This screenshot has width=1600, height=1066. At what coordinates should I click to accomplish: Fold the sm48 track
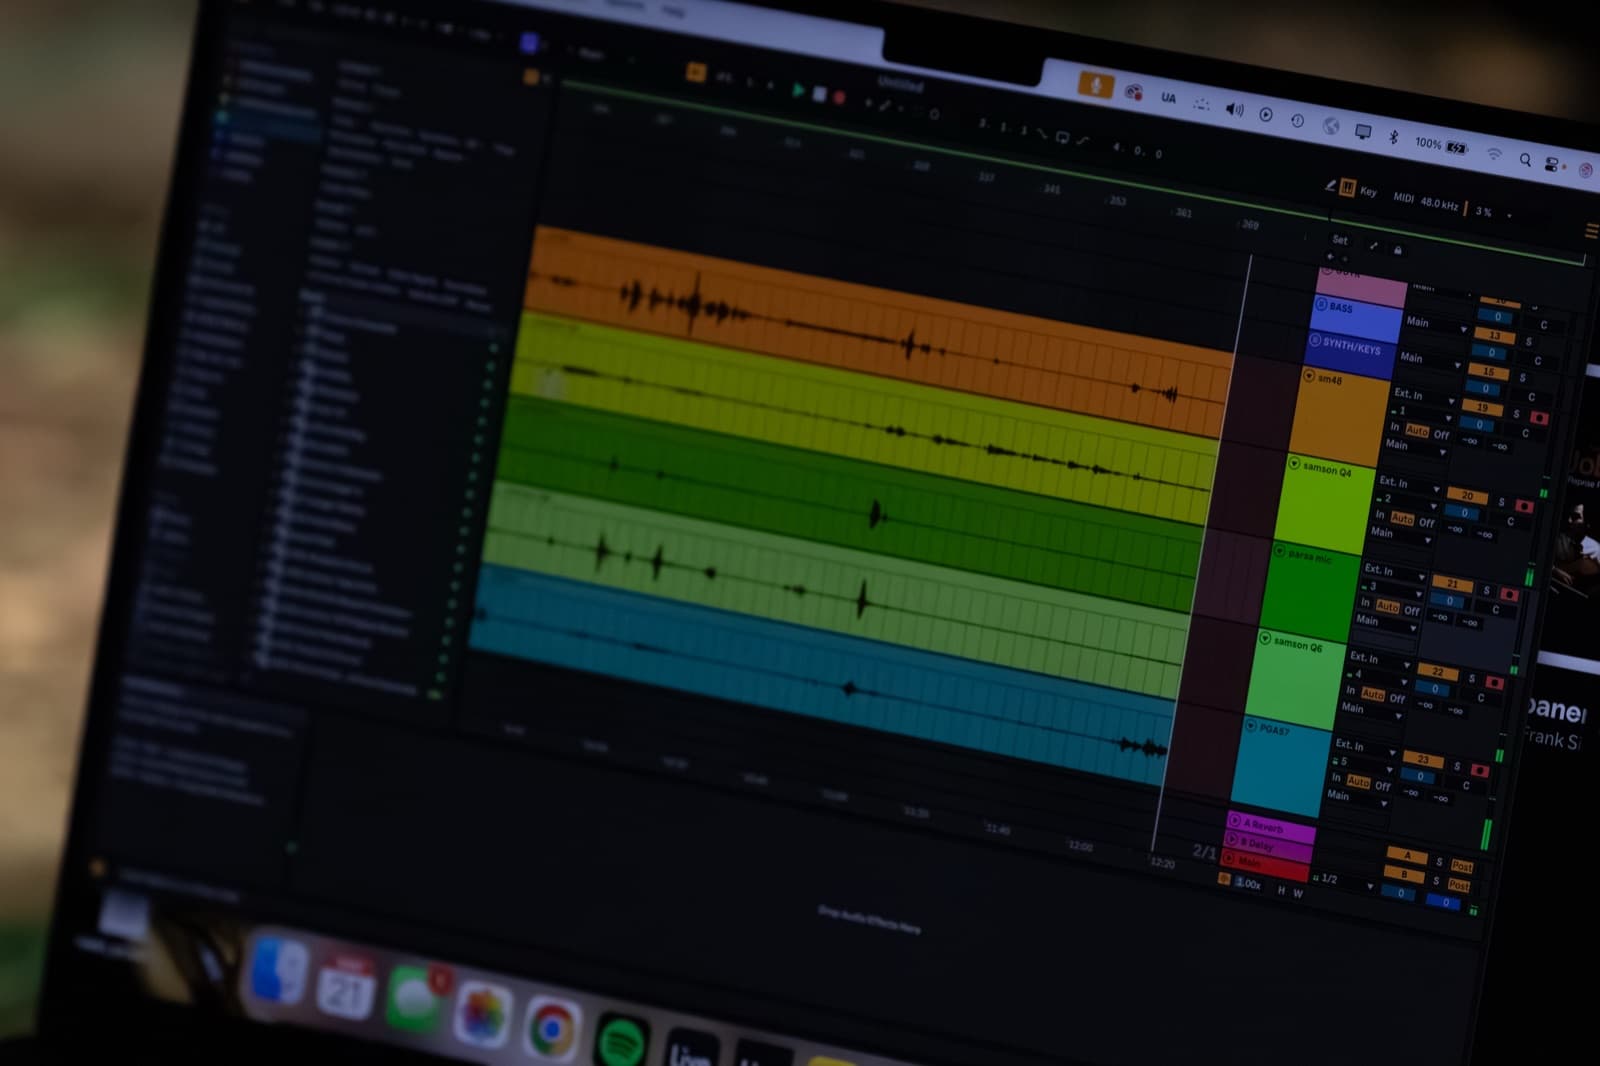(1309, 376)
